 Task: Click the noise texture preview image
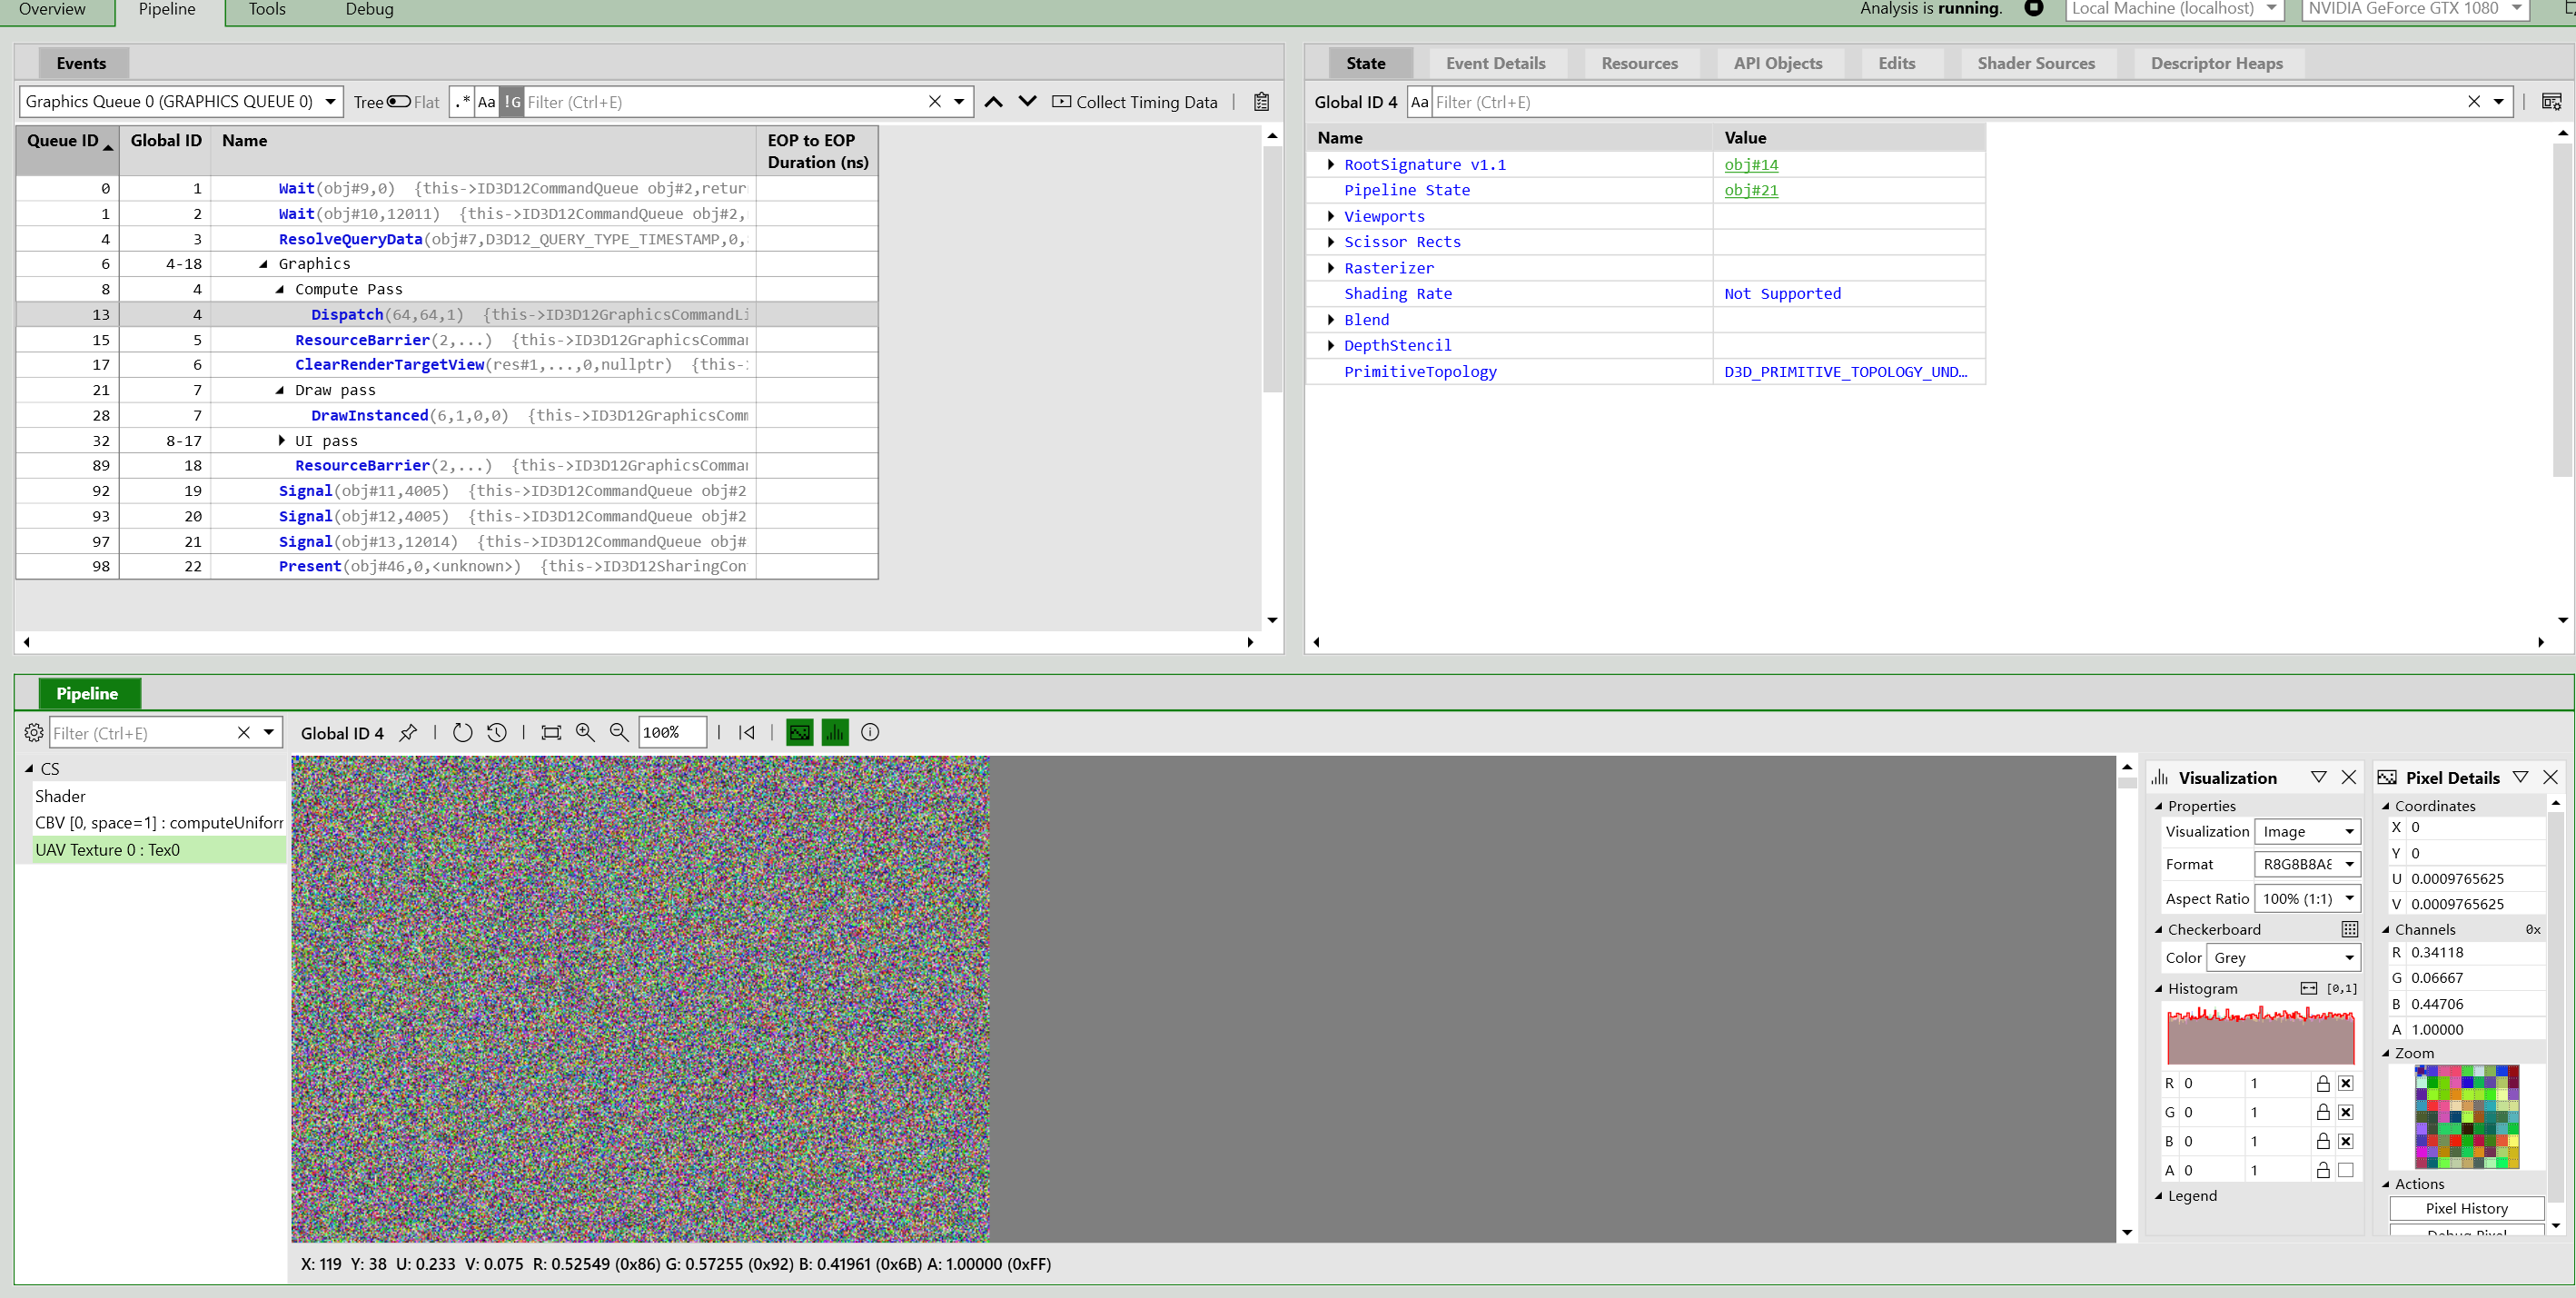[x=640, y=998]
